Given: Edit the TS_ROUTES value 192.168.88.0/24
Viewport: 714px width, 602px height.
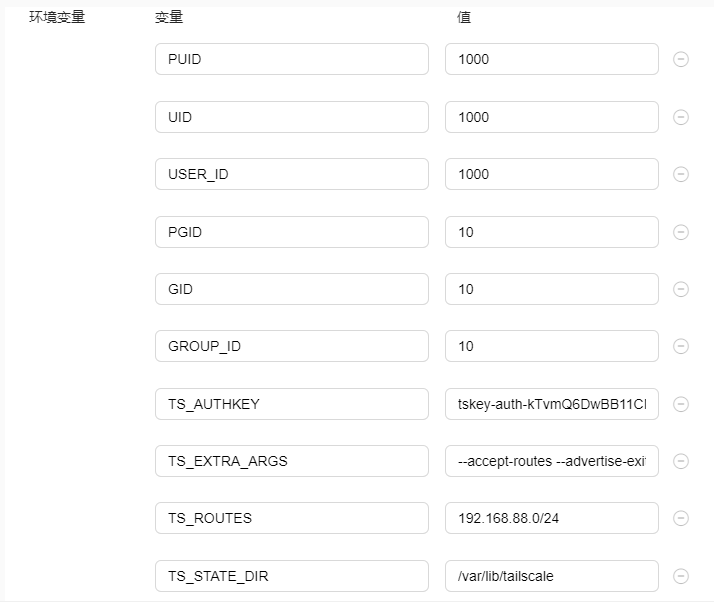Looking at the screenshot, I should pyautogui.click(x=551, y=518).
